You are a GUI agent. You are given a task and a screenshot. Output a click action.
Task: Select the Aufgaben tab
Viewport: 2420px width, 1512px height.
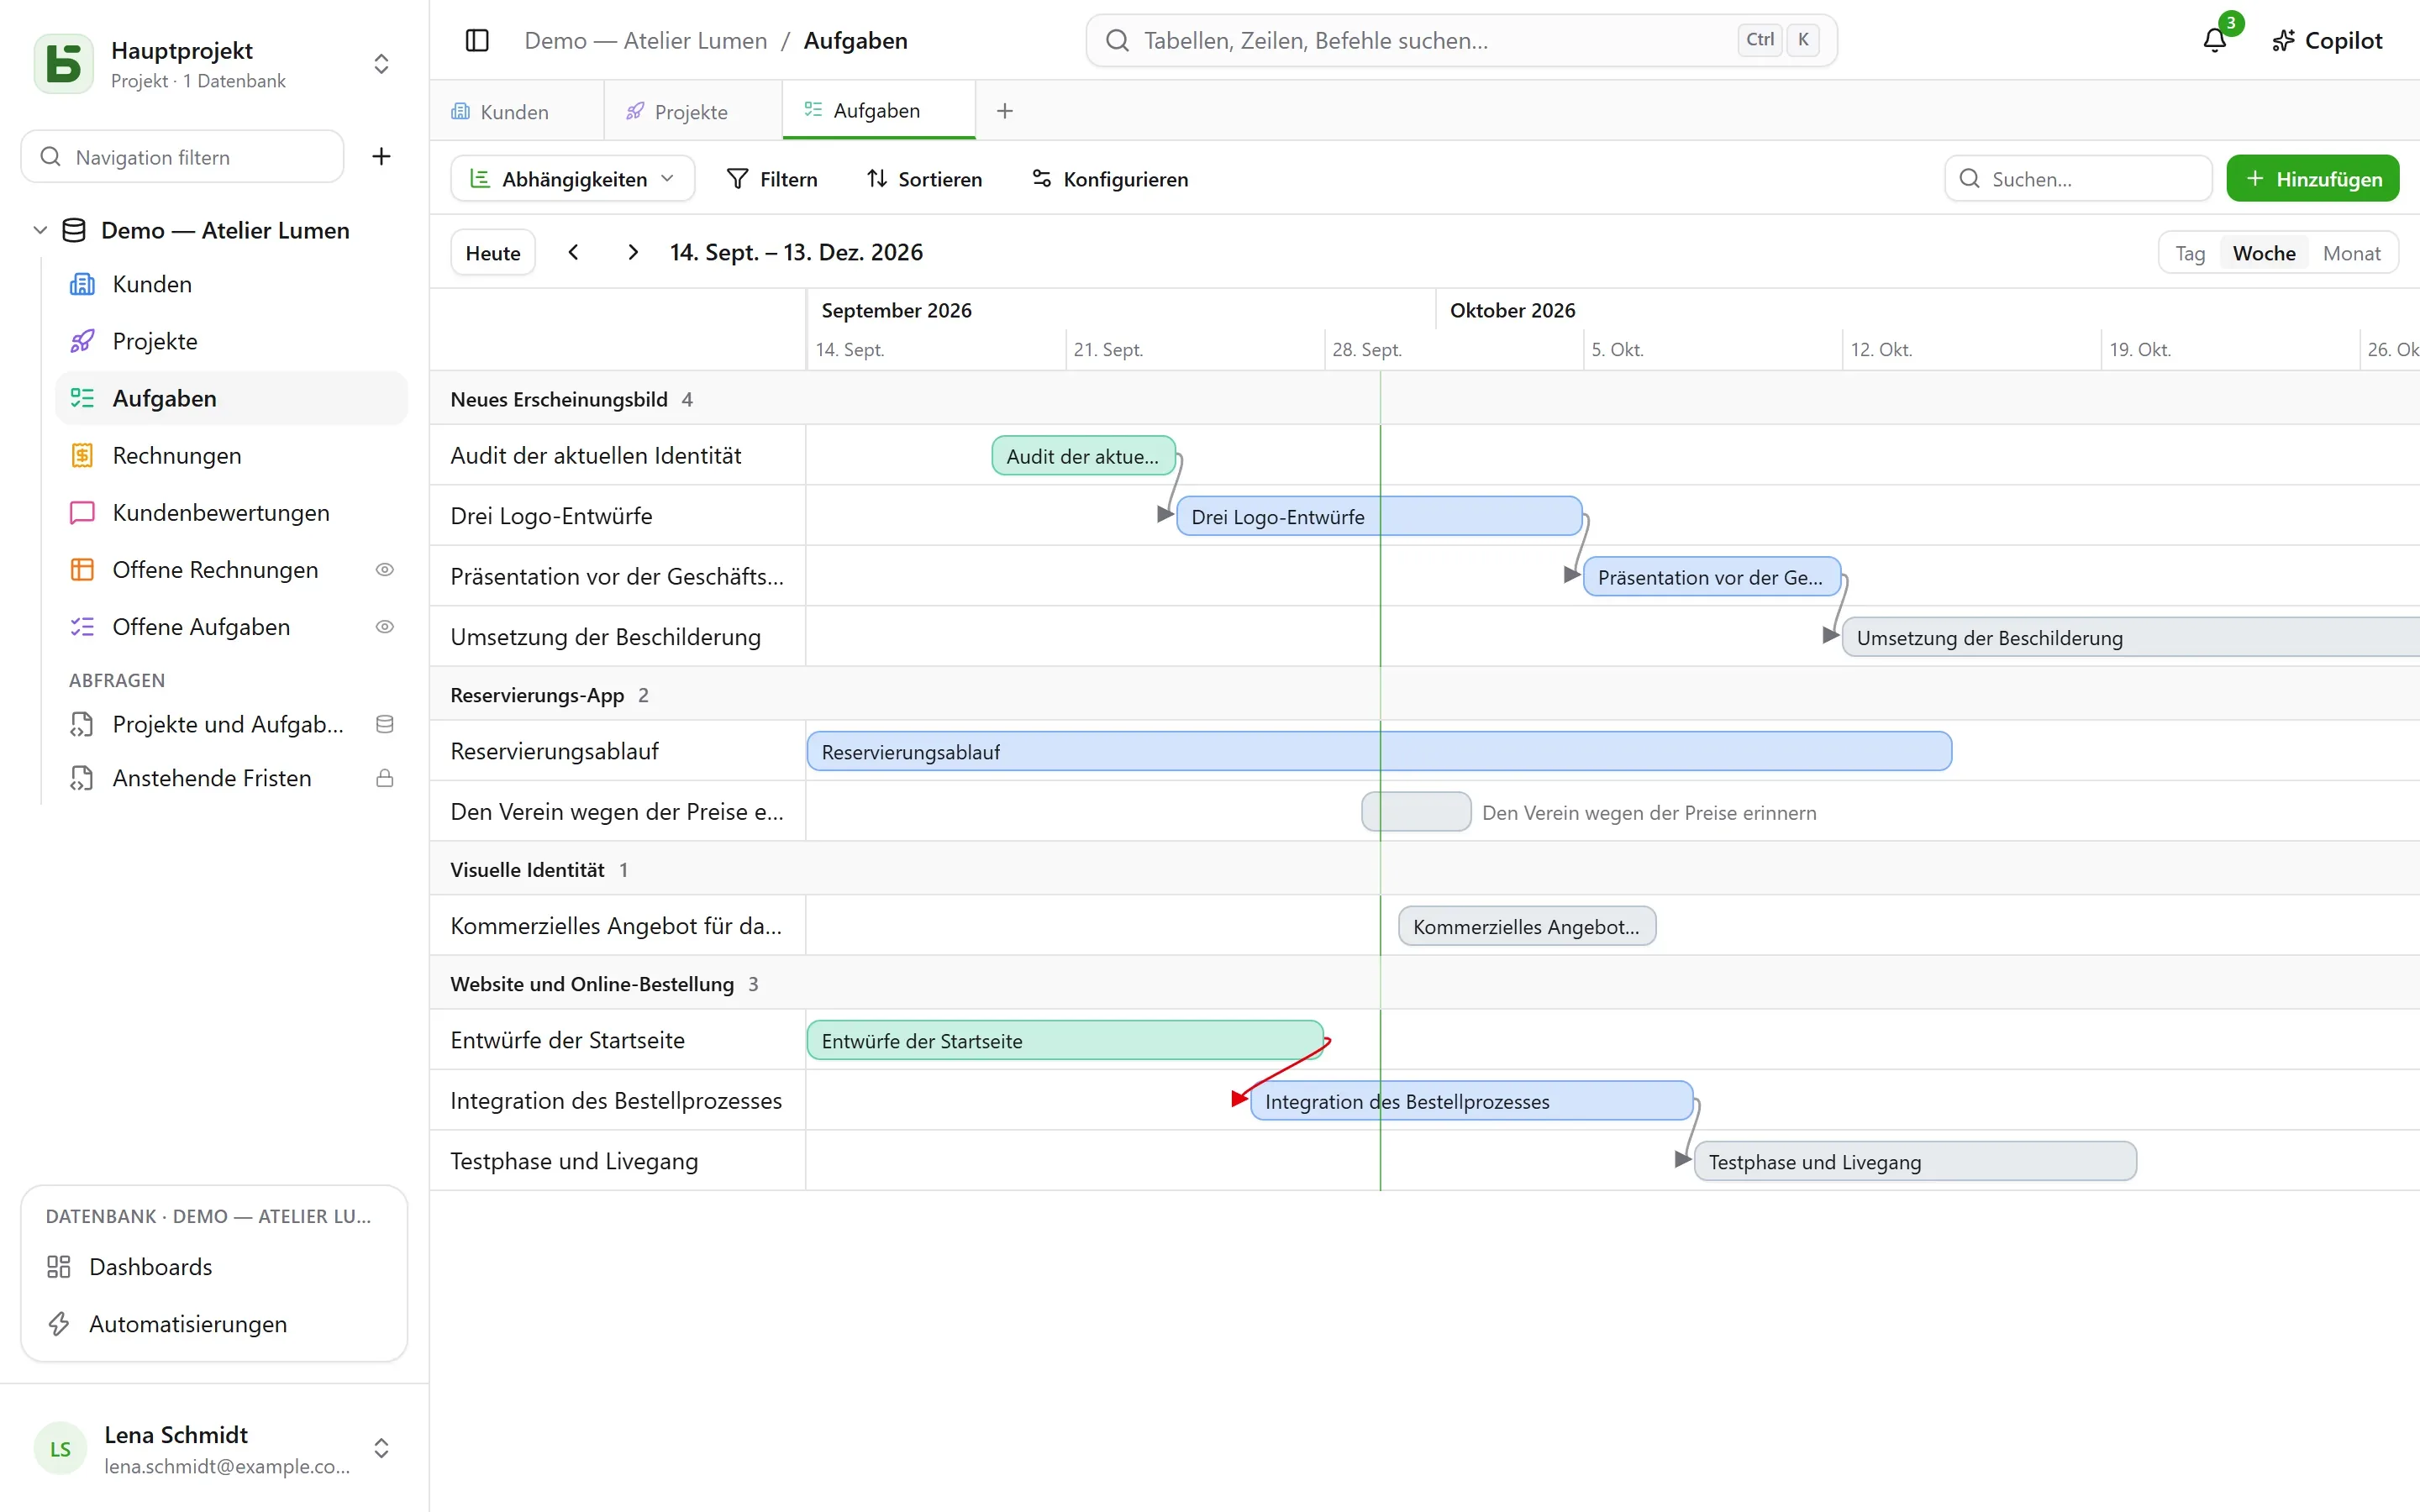[x=878, y=110]
